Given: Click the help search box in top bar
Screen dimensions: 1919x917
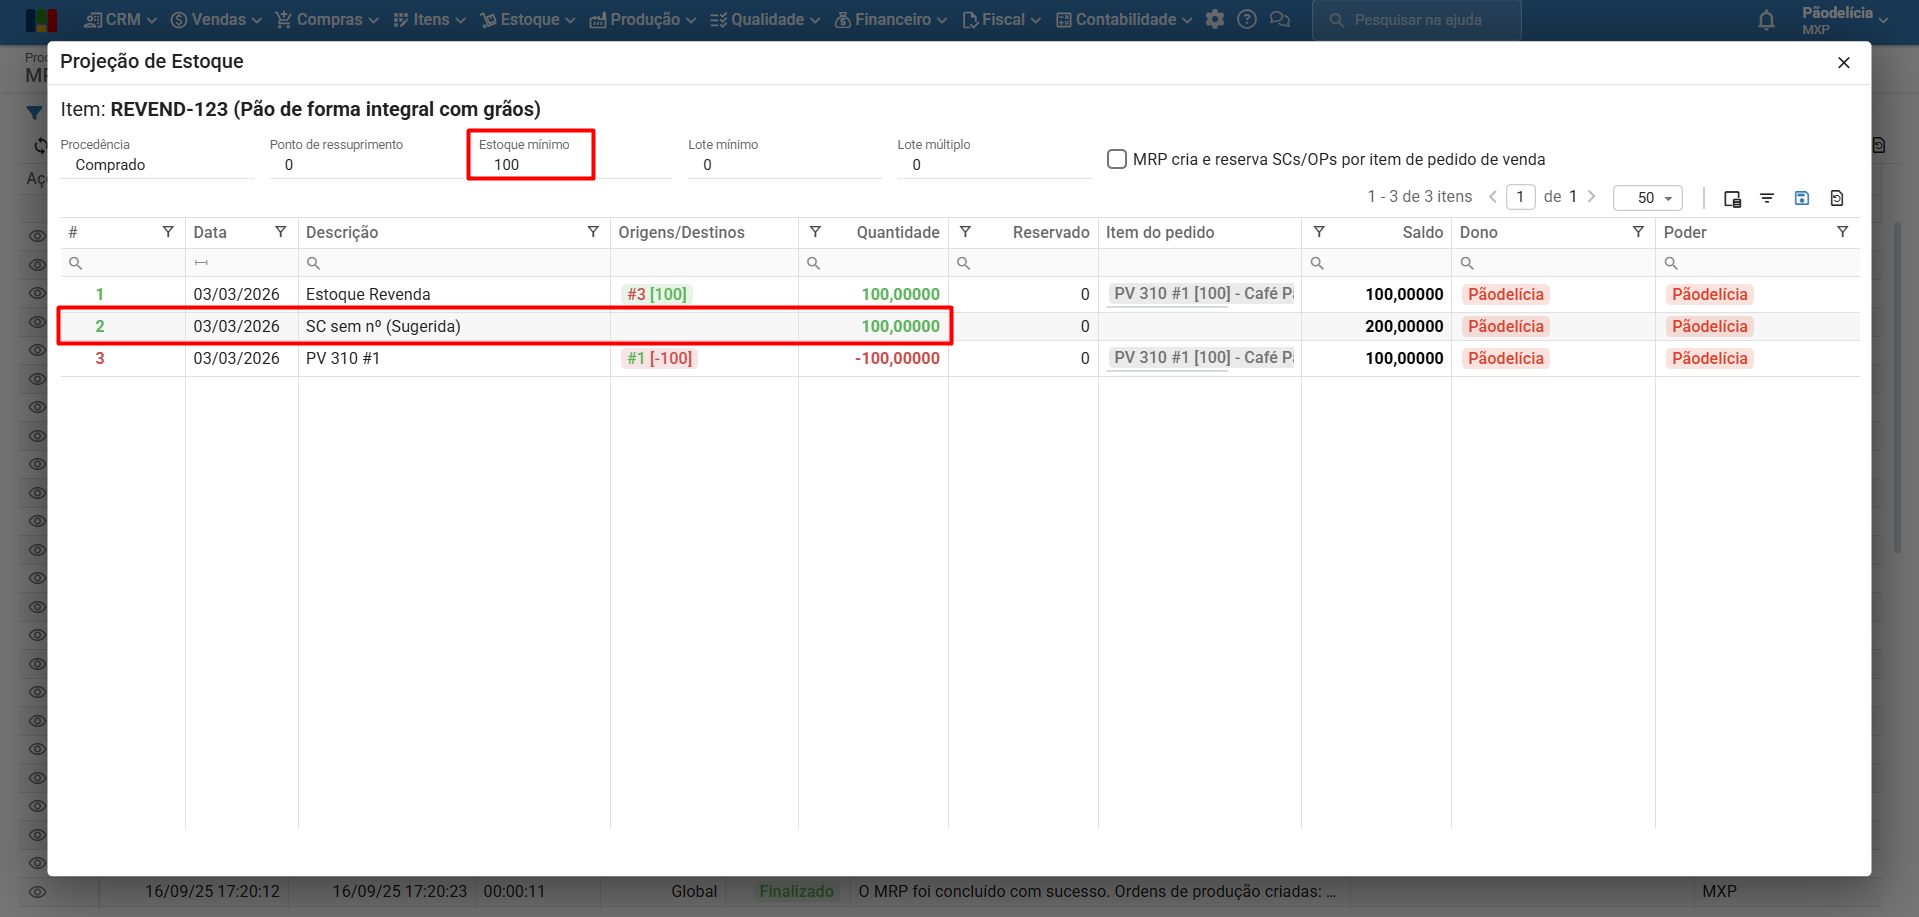Looking at the screenshot, I should pyautogui.click(x=1416, y=20).
